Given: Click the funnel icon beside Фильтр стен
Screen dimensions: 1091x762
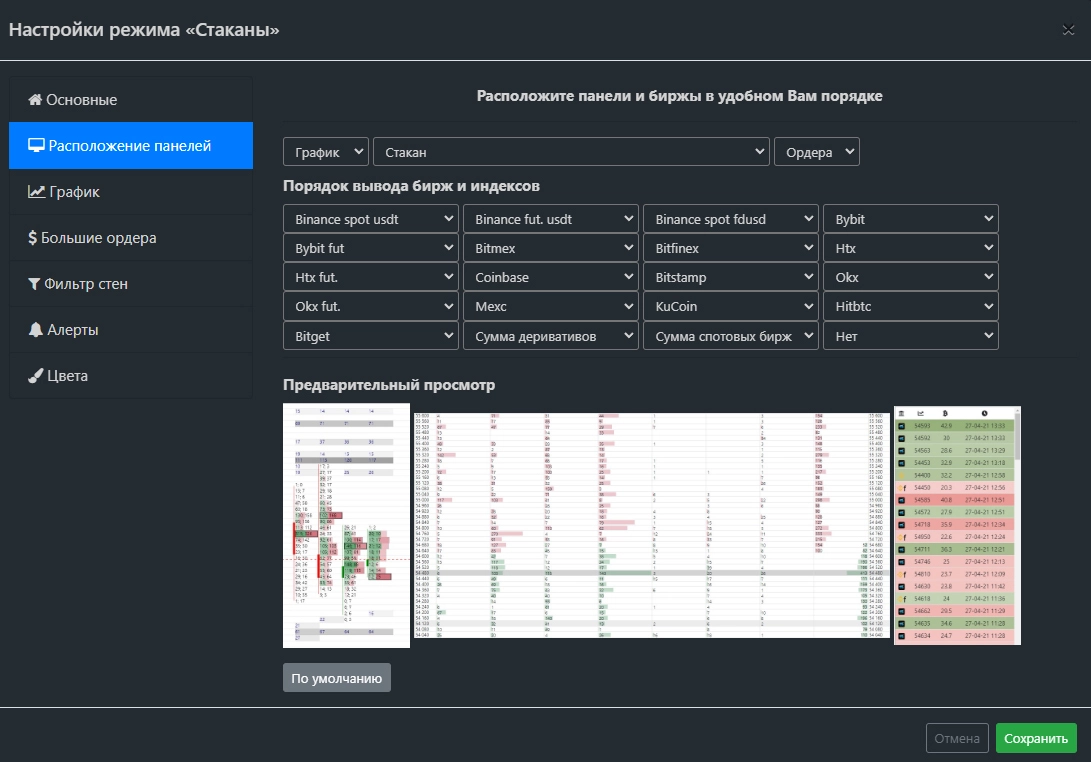Looking at the screenshot, I should pos(34,284).
